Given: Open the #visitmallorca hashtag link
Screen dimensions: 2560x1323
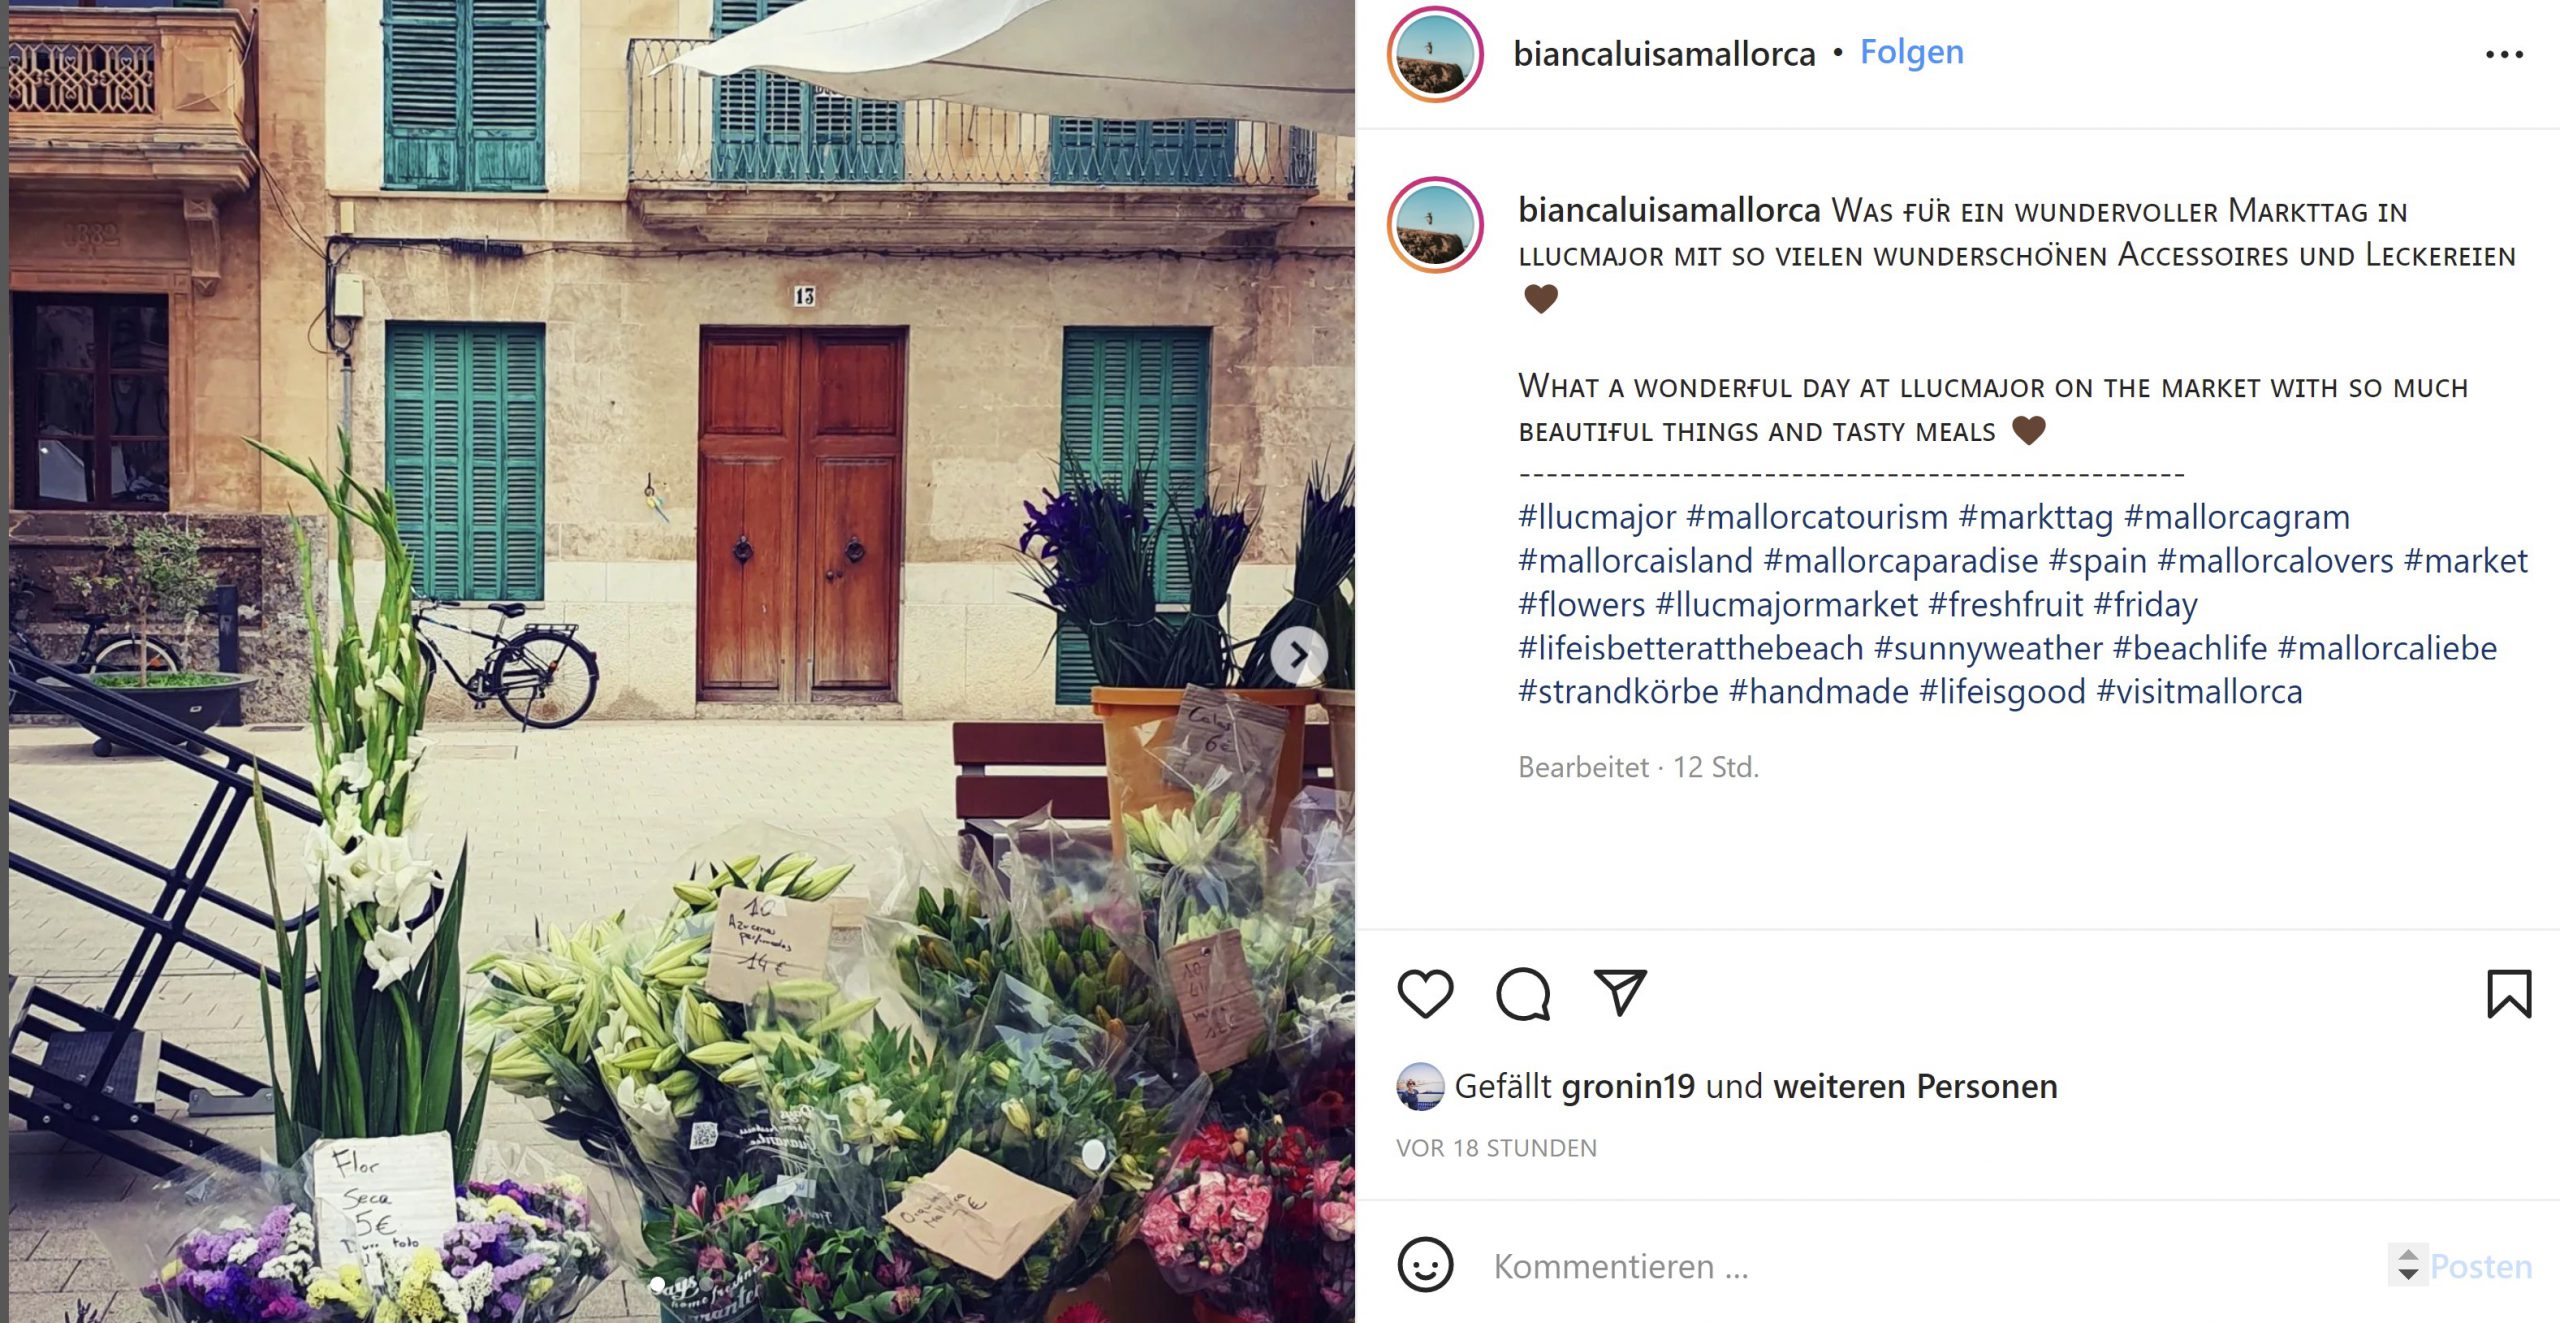Looking at the screenshot, I should click(2199, 692).
